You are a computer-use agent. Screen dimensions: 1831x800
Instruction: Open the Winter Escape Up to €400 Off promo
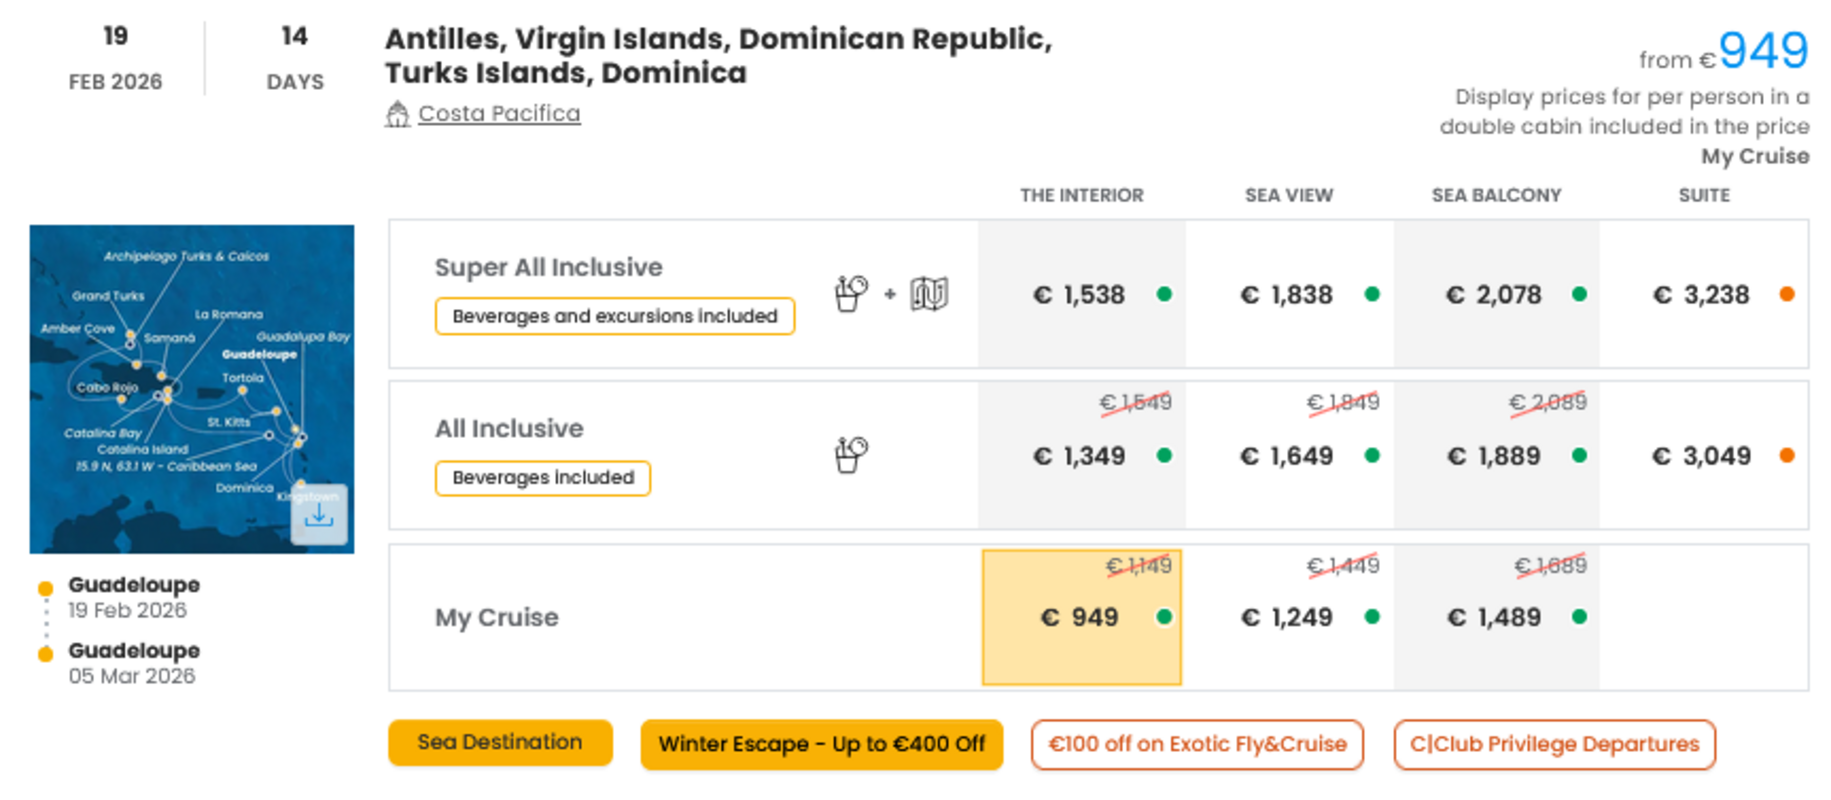point(822,744)
